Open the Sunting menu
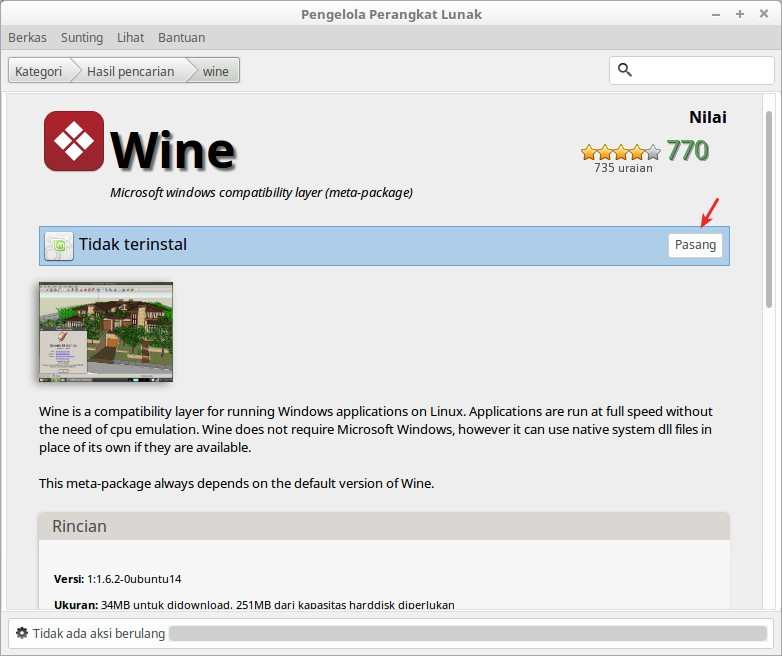This screenshot has height=656, width=782. [x=82, y=37]
